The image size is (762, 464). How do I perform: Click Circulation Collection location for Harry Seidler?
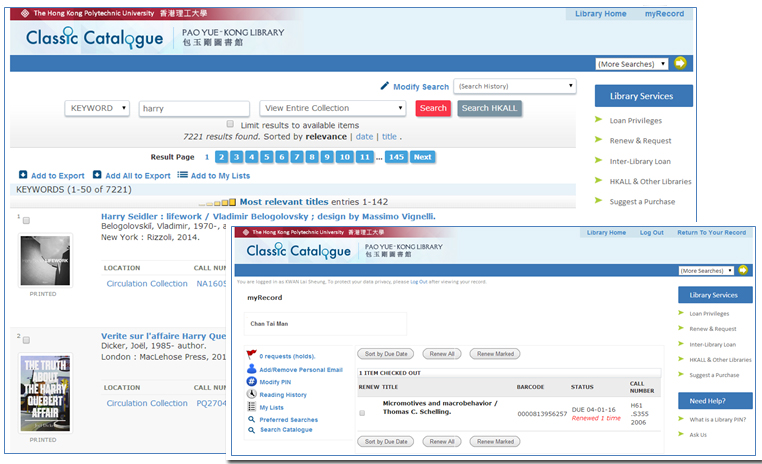[147, 283]
